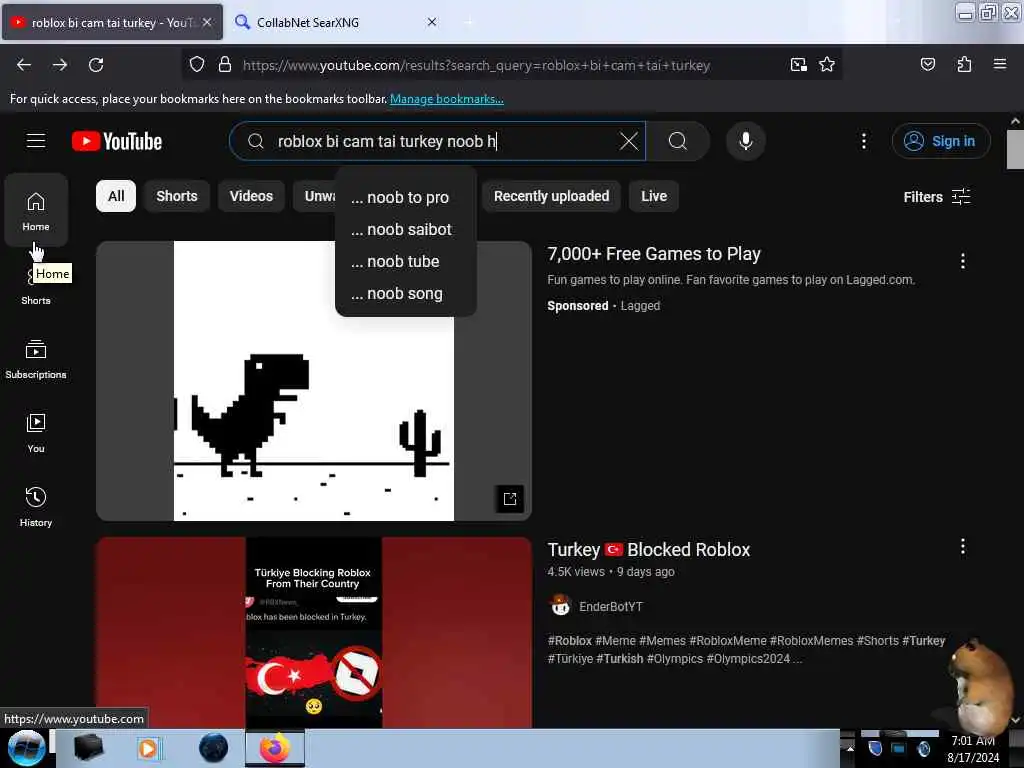Click the external link icon on ad thumbnail

(x=509, y=499)
